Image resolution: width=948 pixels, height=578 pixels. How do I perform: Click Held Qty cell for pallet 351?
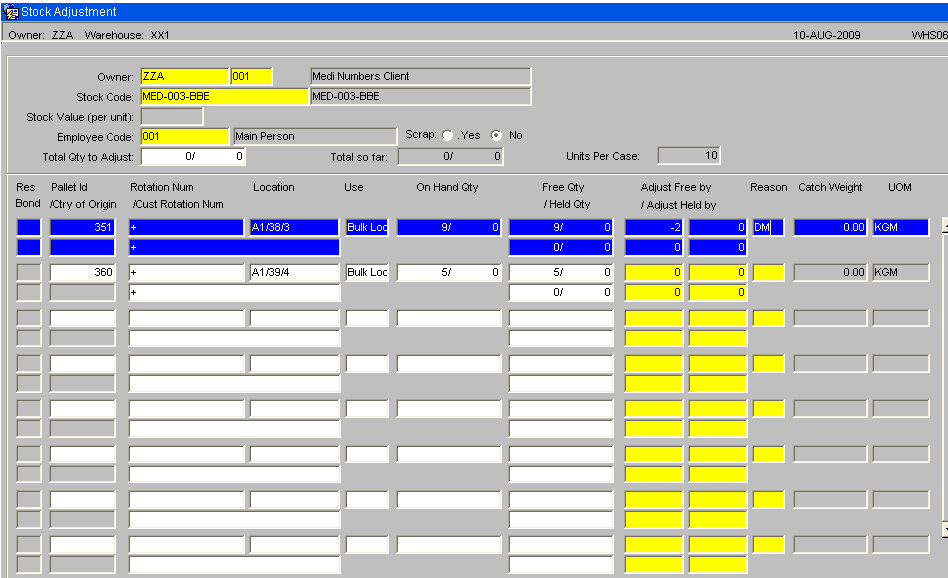[x=561, y=247]
